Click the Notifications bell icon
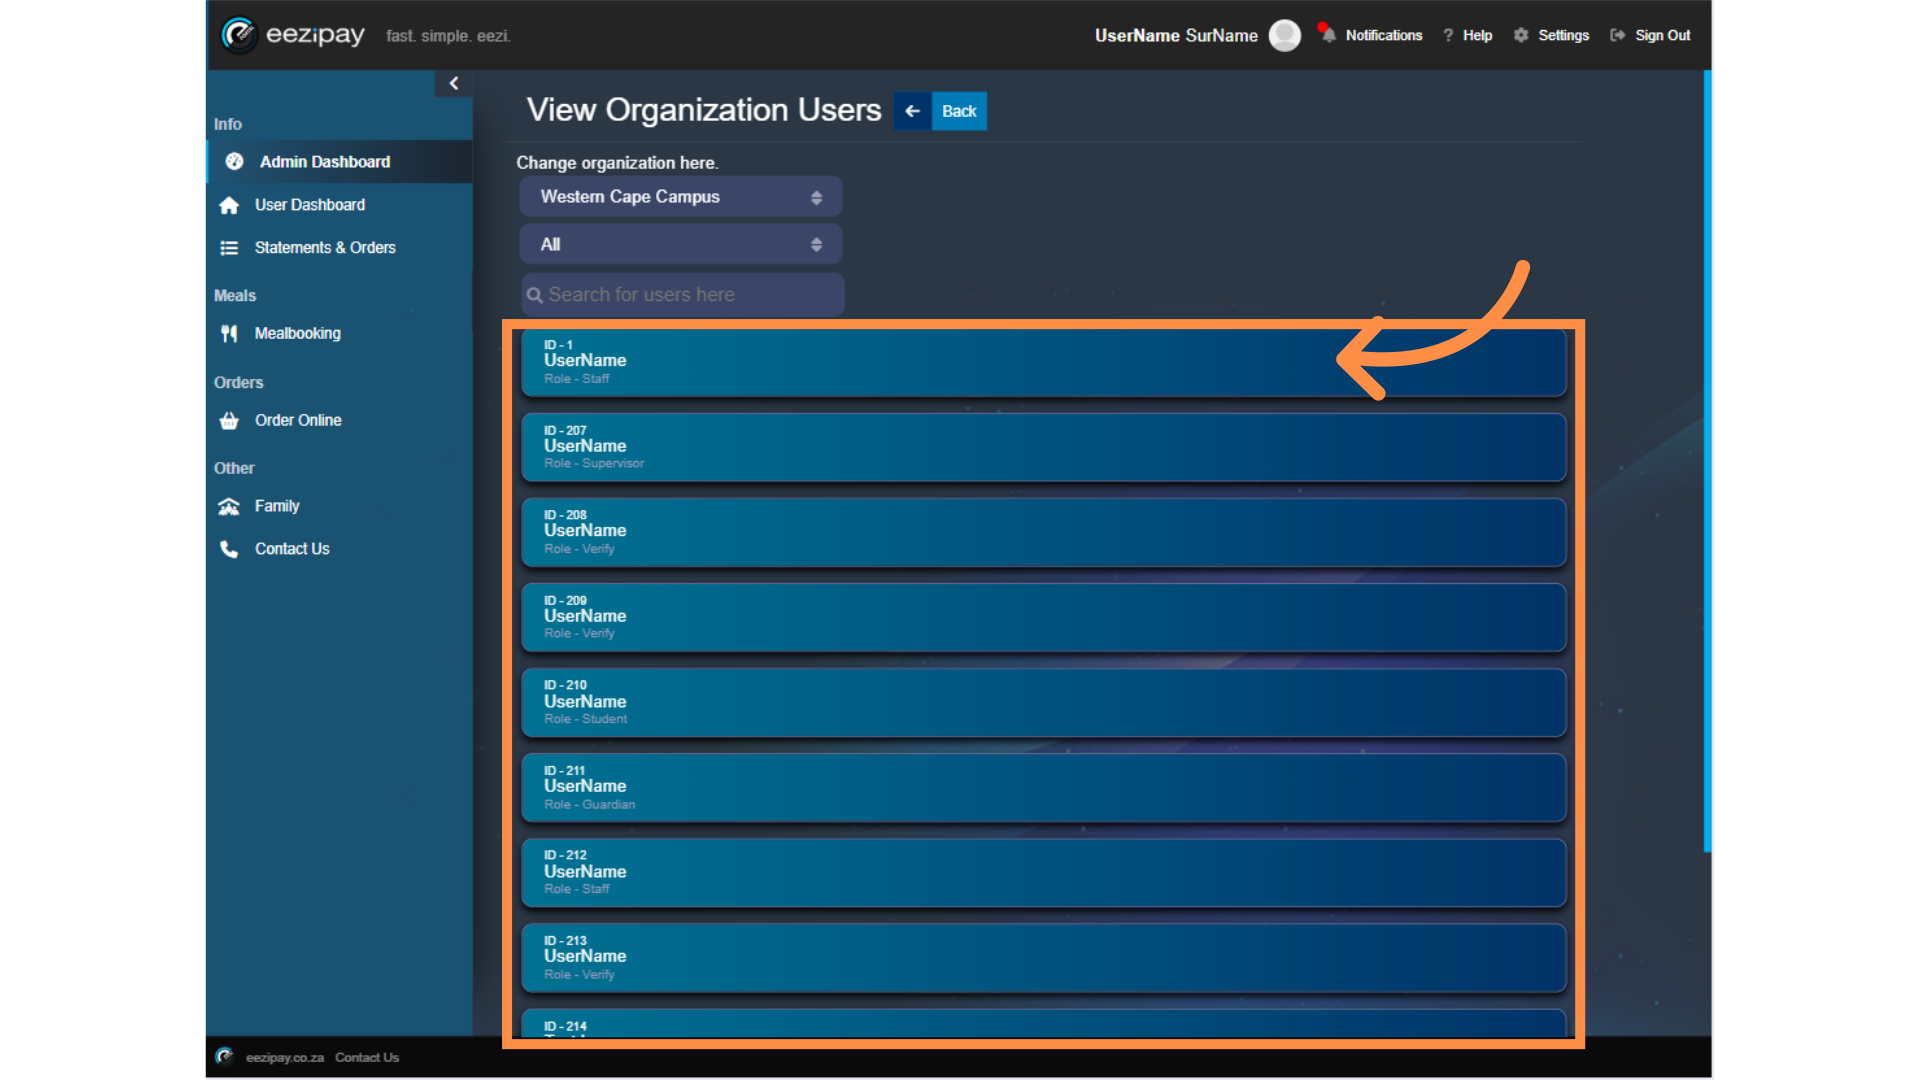Viewport: 1920px width, 1080px height. click(1328, 35)
